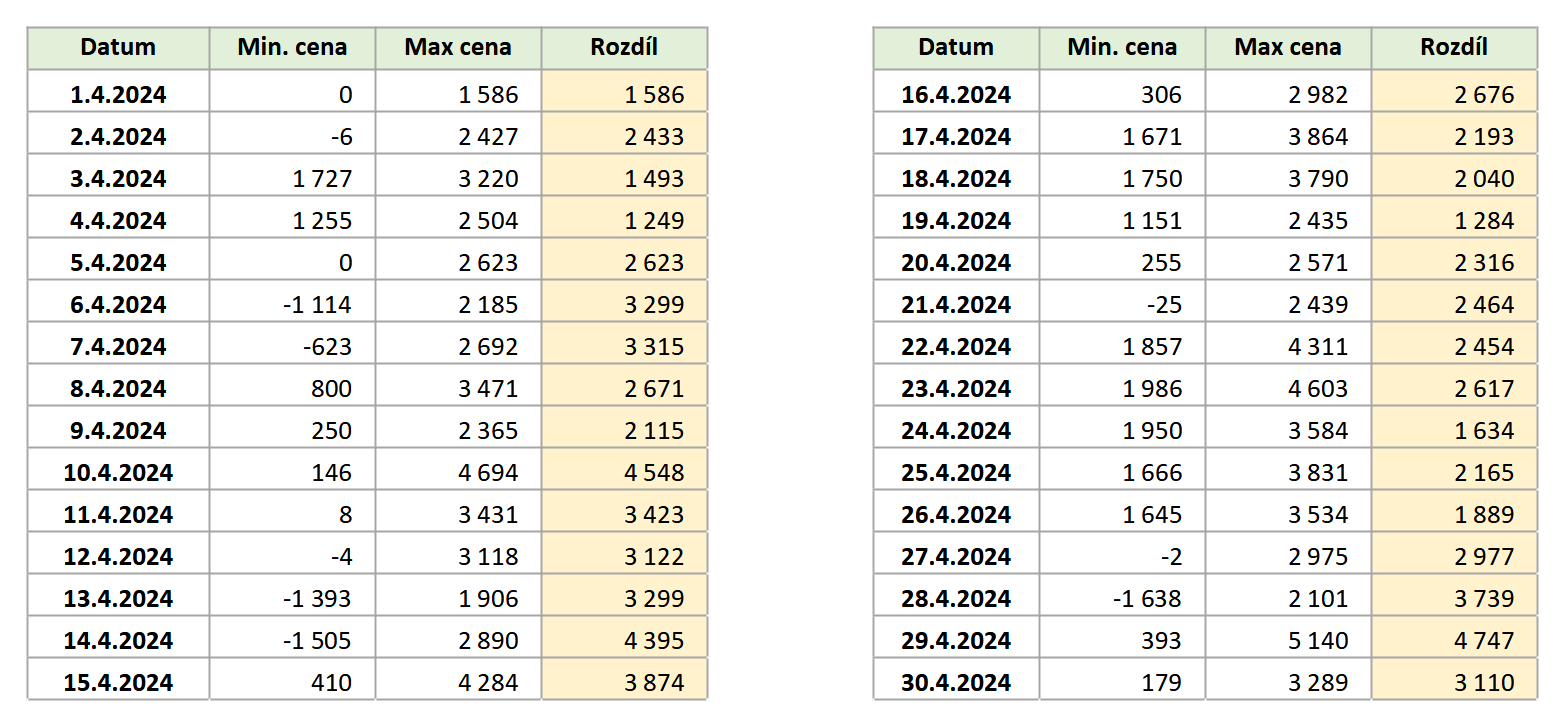Select the date cell 23.4.2024
Viewport: 1563px width, 727px height.
tap(956, 389)
